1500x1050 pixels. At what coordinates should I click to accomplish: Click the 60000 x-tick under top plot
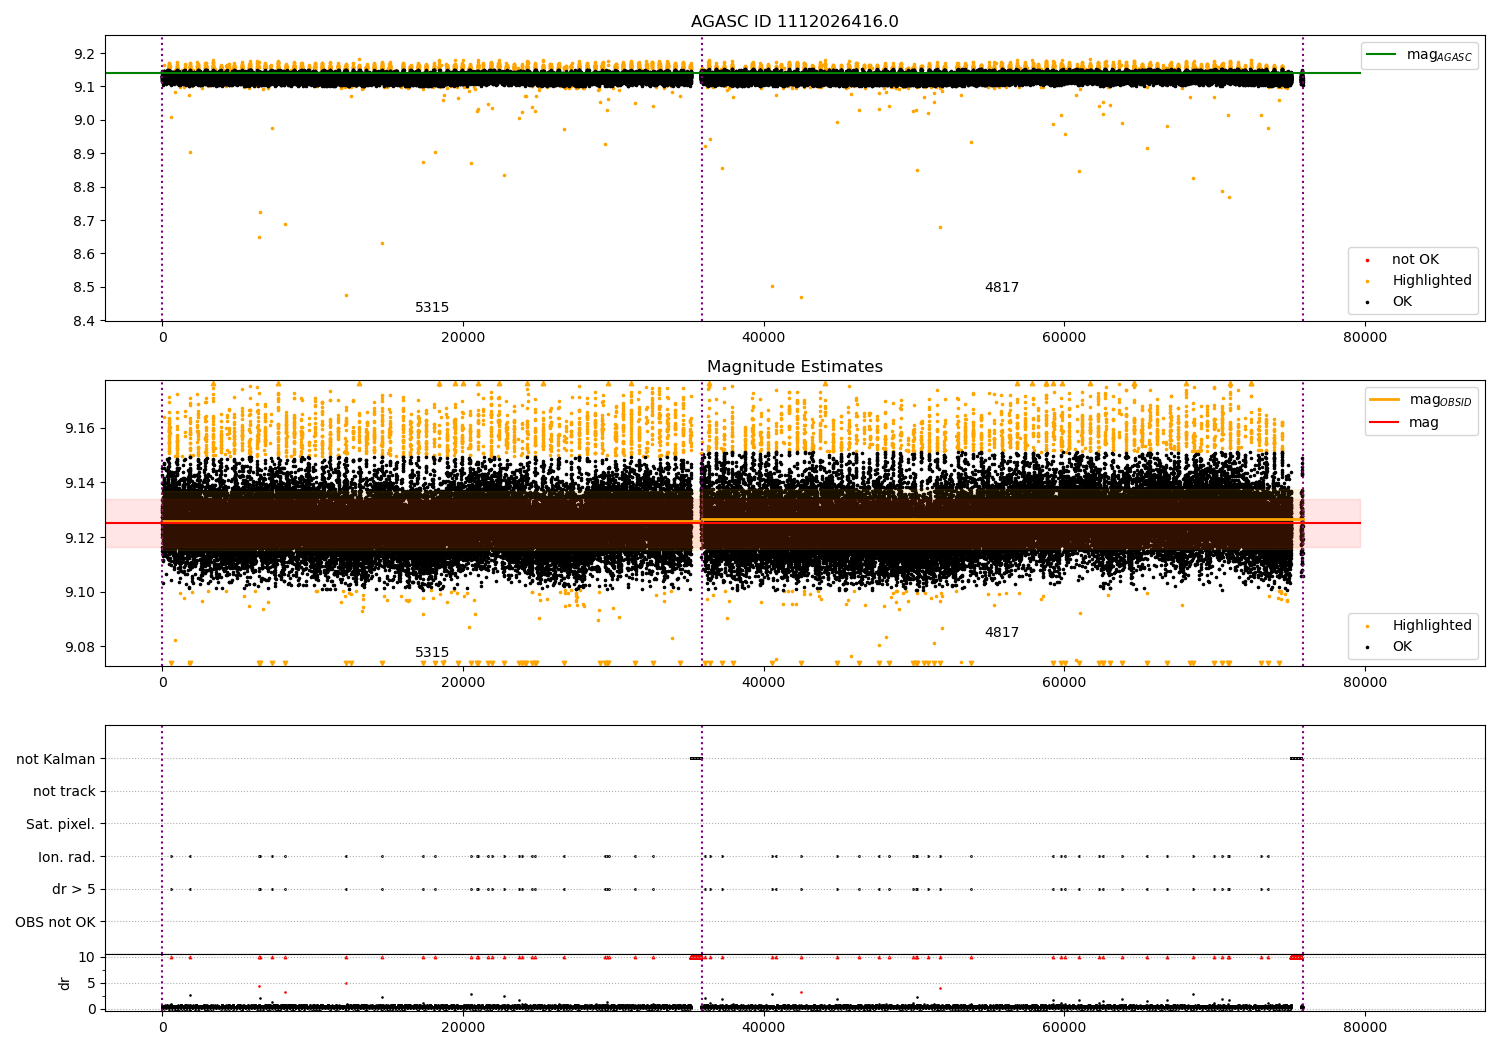[x=1064, y=338]
